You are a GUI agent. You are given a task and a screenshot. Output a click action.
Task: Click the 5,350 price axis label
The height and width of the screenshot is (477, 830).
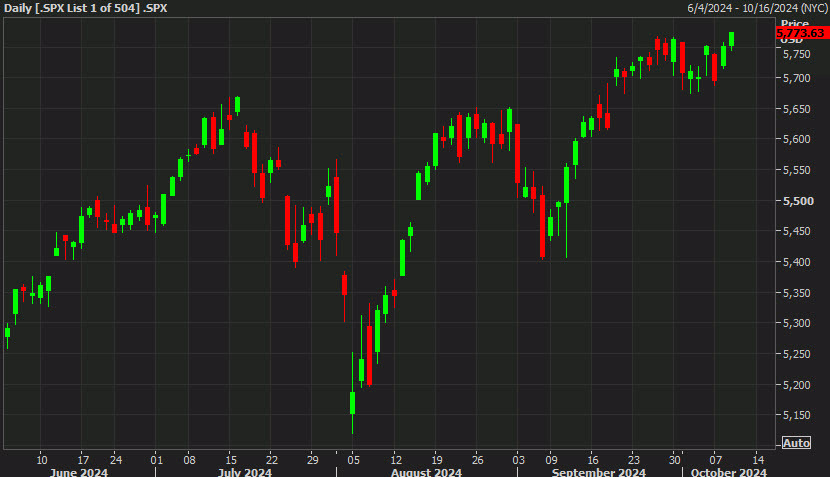click(x=797, y=293)
